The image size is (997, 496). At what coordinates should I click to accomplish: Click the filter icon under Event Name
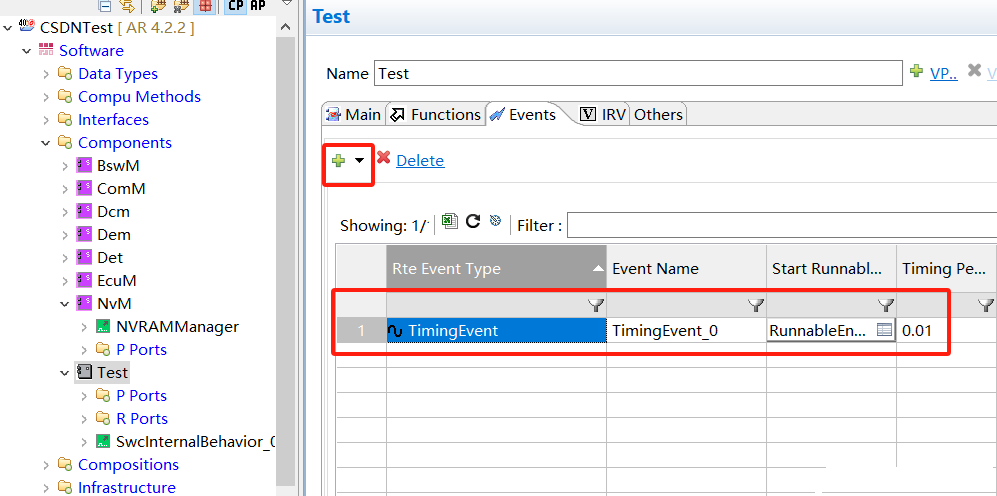(755, 305)
